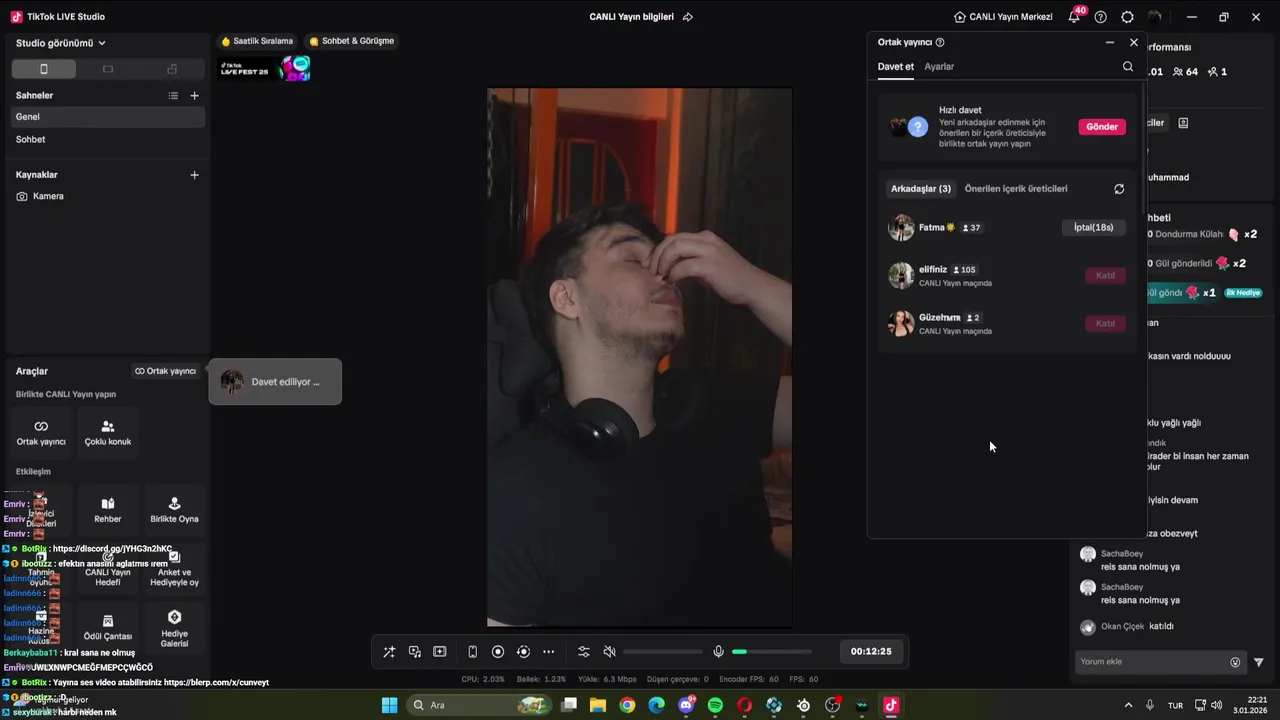
Task: Click Gönder for Hızlı davet
Action: coord(1102,127)
